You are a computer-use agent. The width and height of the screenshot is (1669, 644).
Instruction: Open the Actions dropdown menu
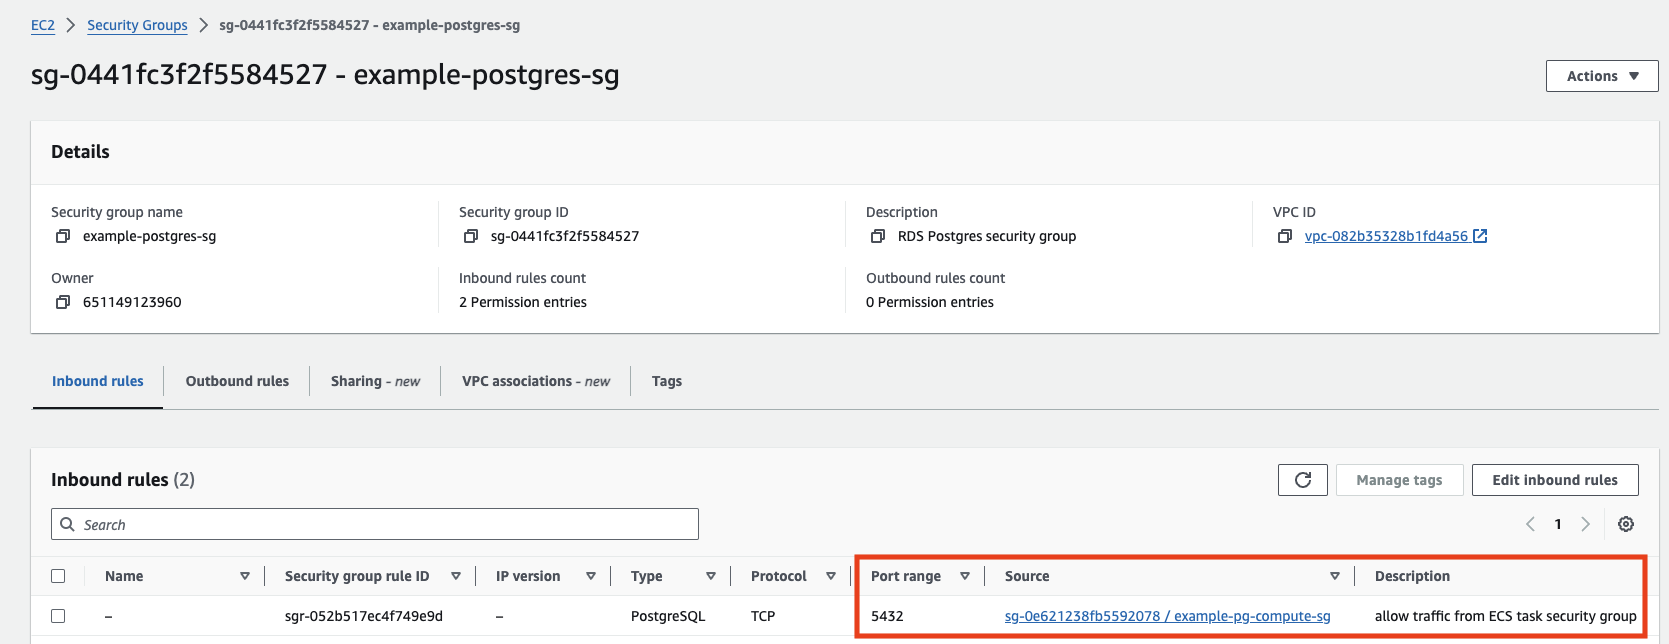(x=1601, y=76)
